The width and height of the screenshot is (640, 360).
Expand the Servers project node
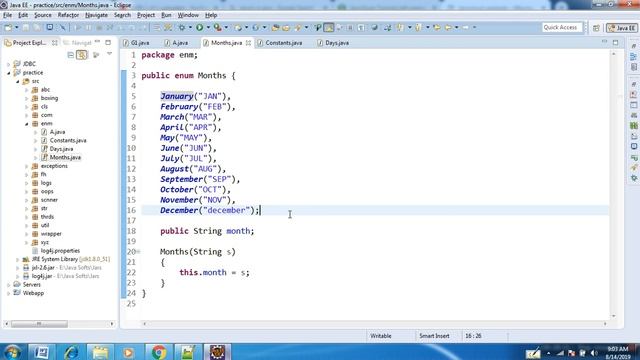click(9, 284)
